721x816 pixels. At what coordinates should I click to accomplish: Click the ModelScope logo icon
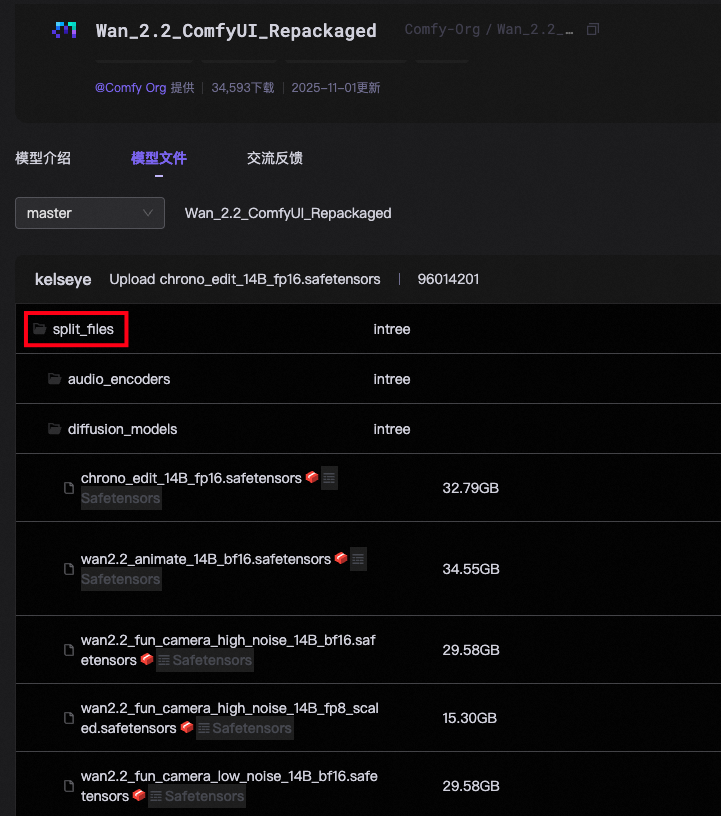[x=64, y=31]
